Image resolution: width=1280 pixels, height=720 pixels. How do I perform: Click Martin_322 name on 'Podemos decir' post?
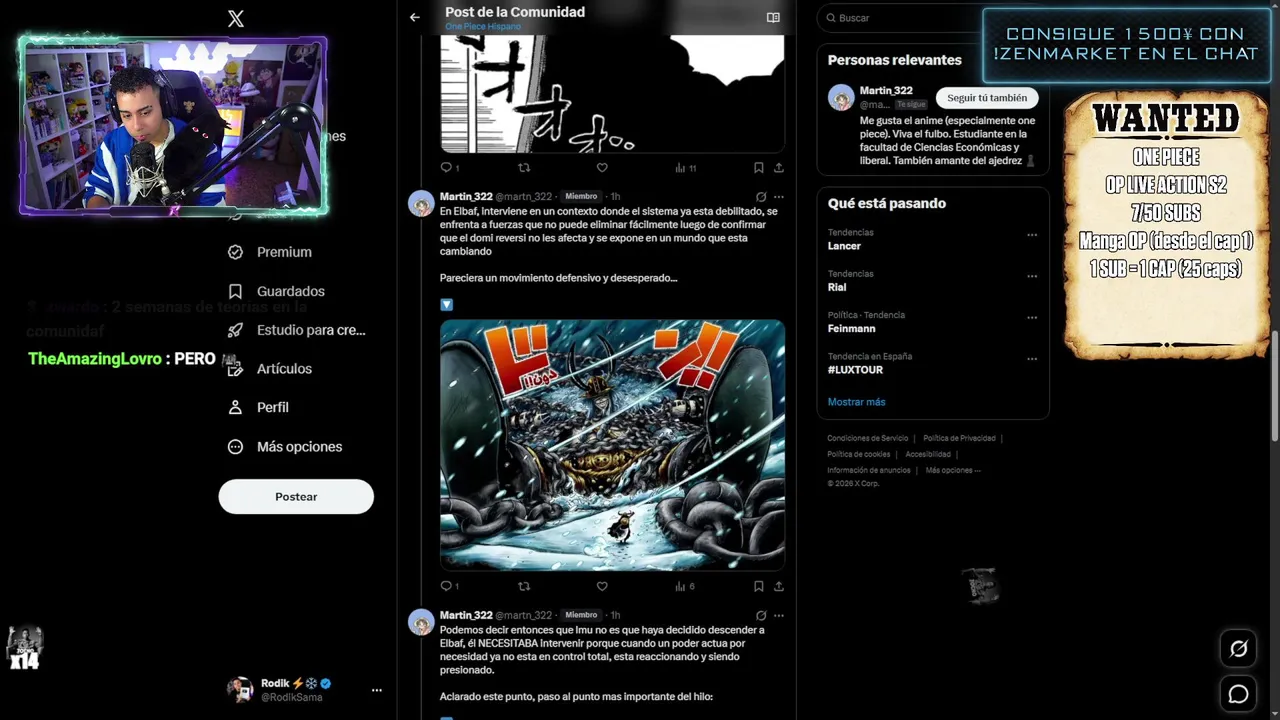pos(466,615)
